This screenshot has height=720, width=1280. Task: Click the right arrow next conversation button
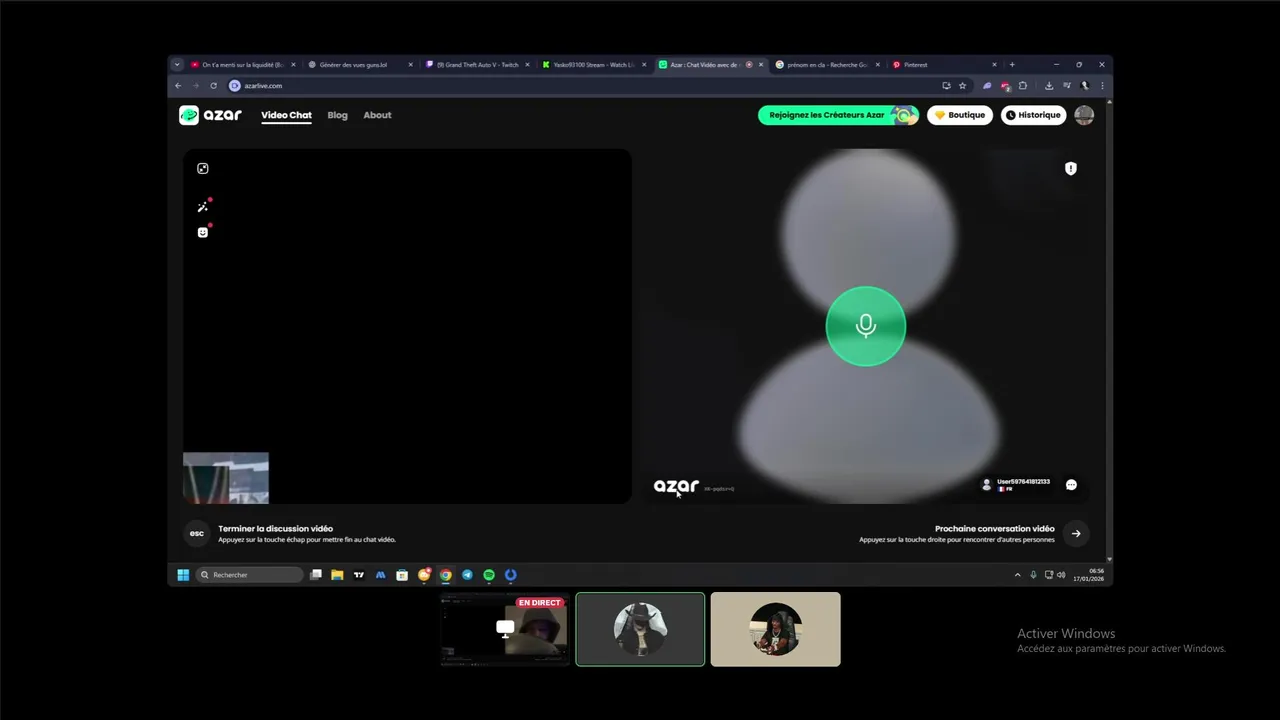coord(1076,533)
